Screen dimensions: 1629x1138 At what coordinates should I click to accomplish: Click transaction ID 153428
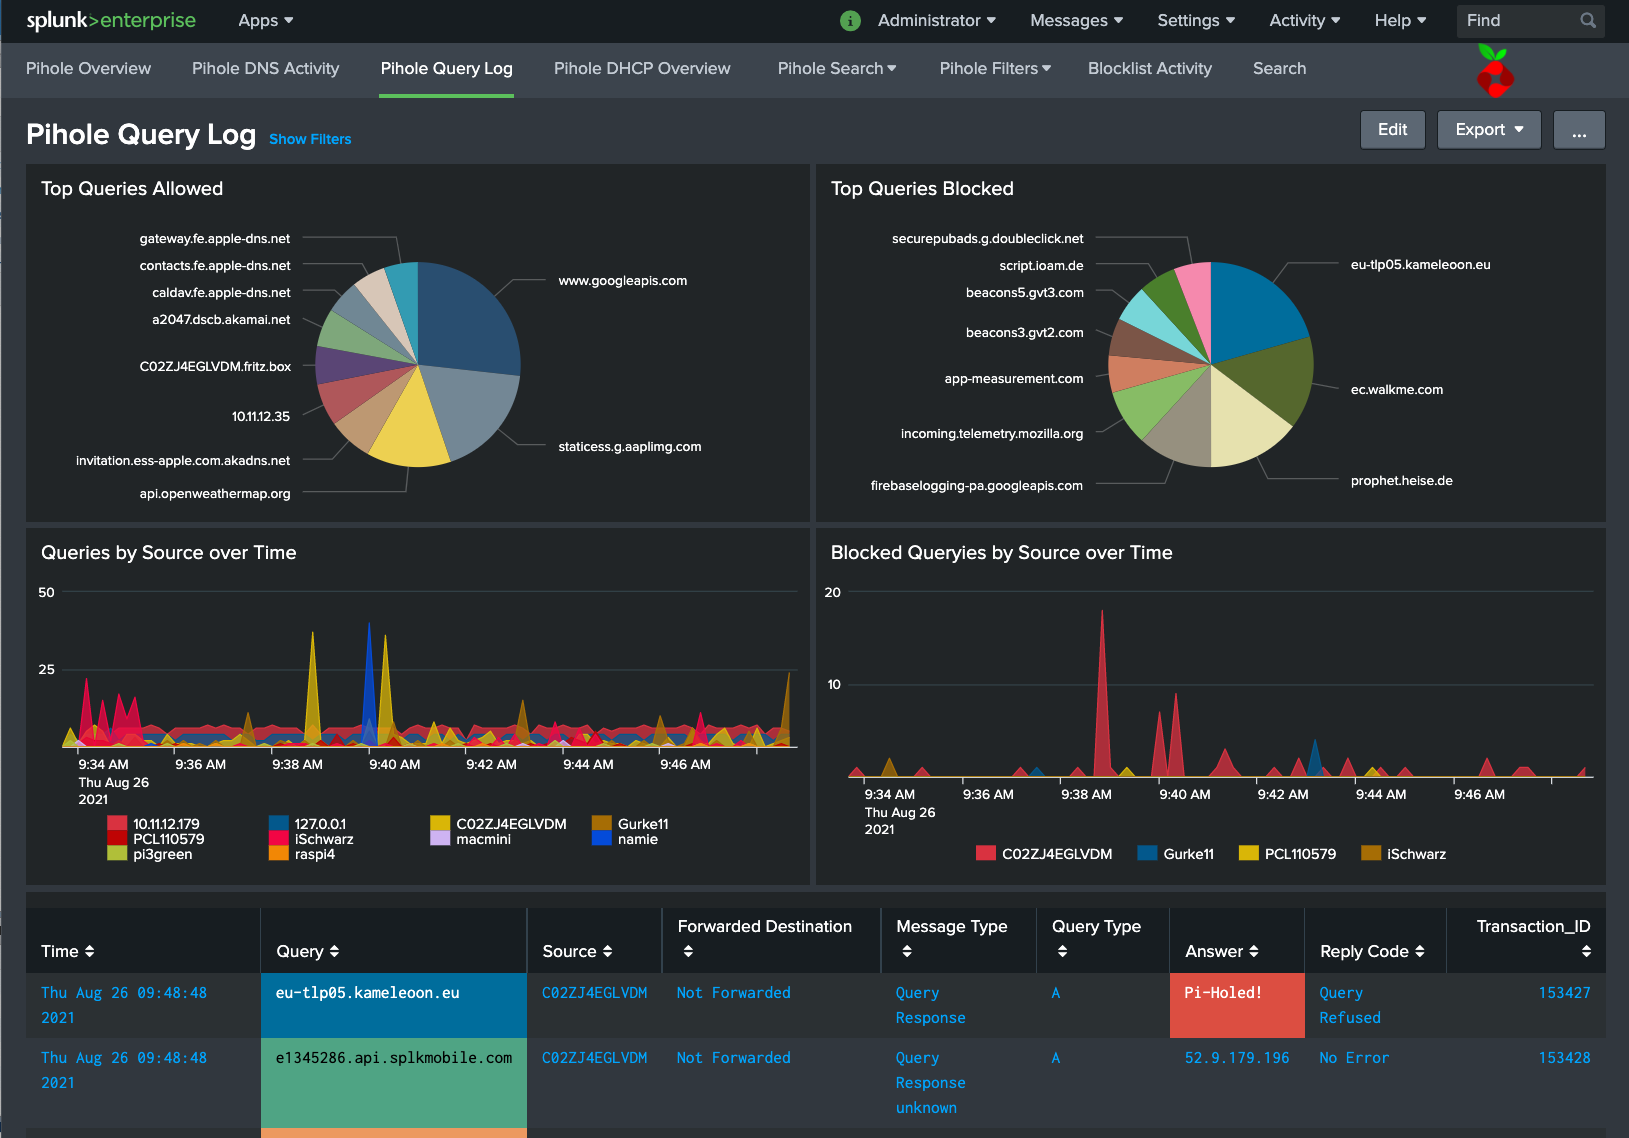tap(1564, 1058)
